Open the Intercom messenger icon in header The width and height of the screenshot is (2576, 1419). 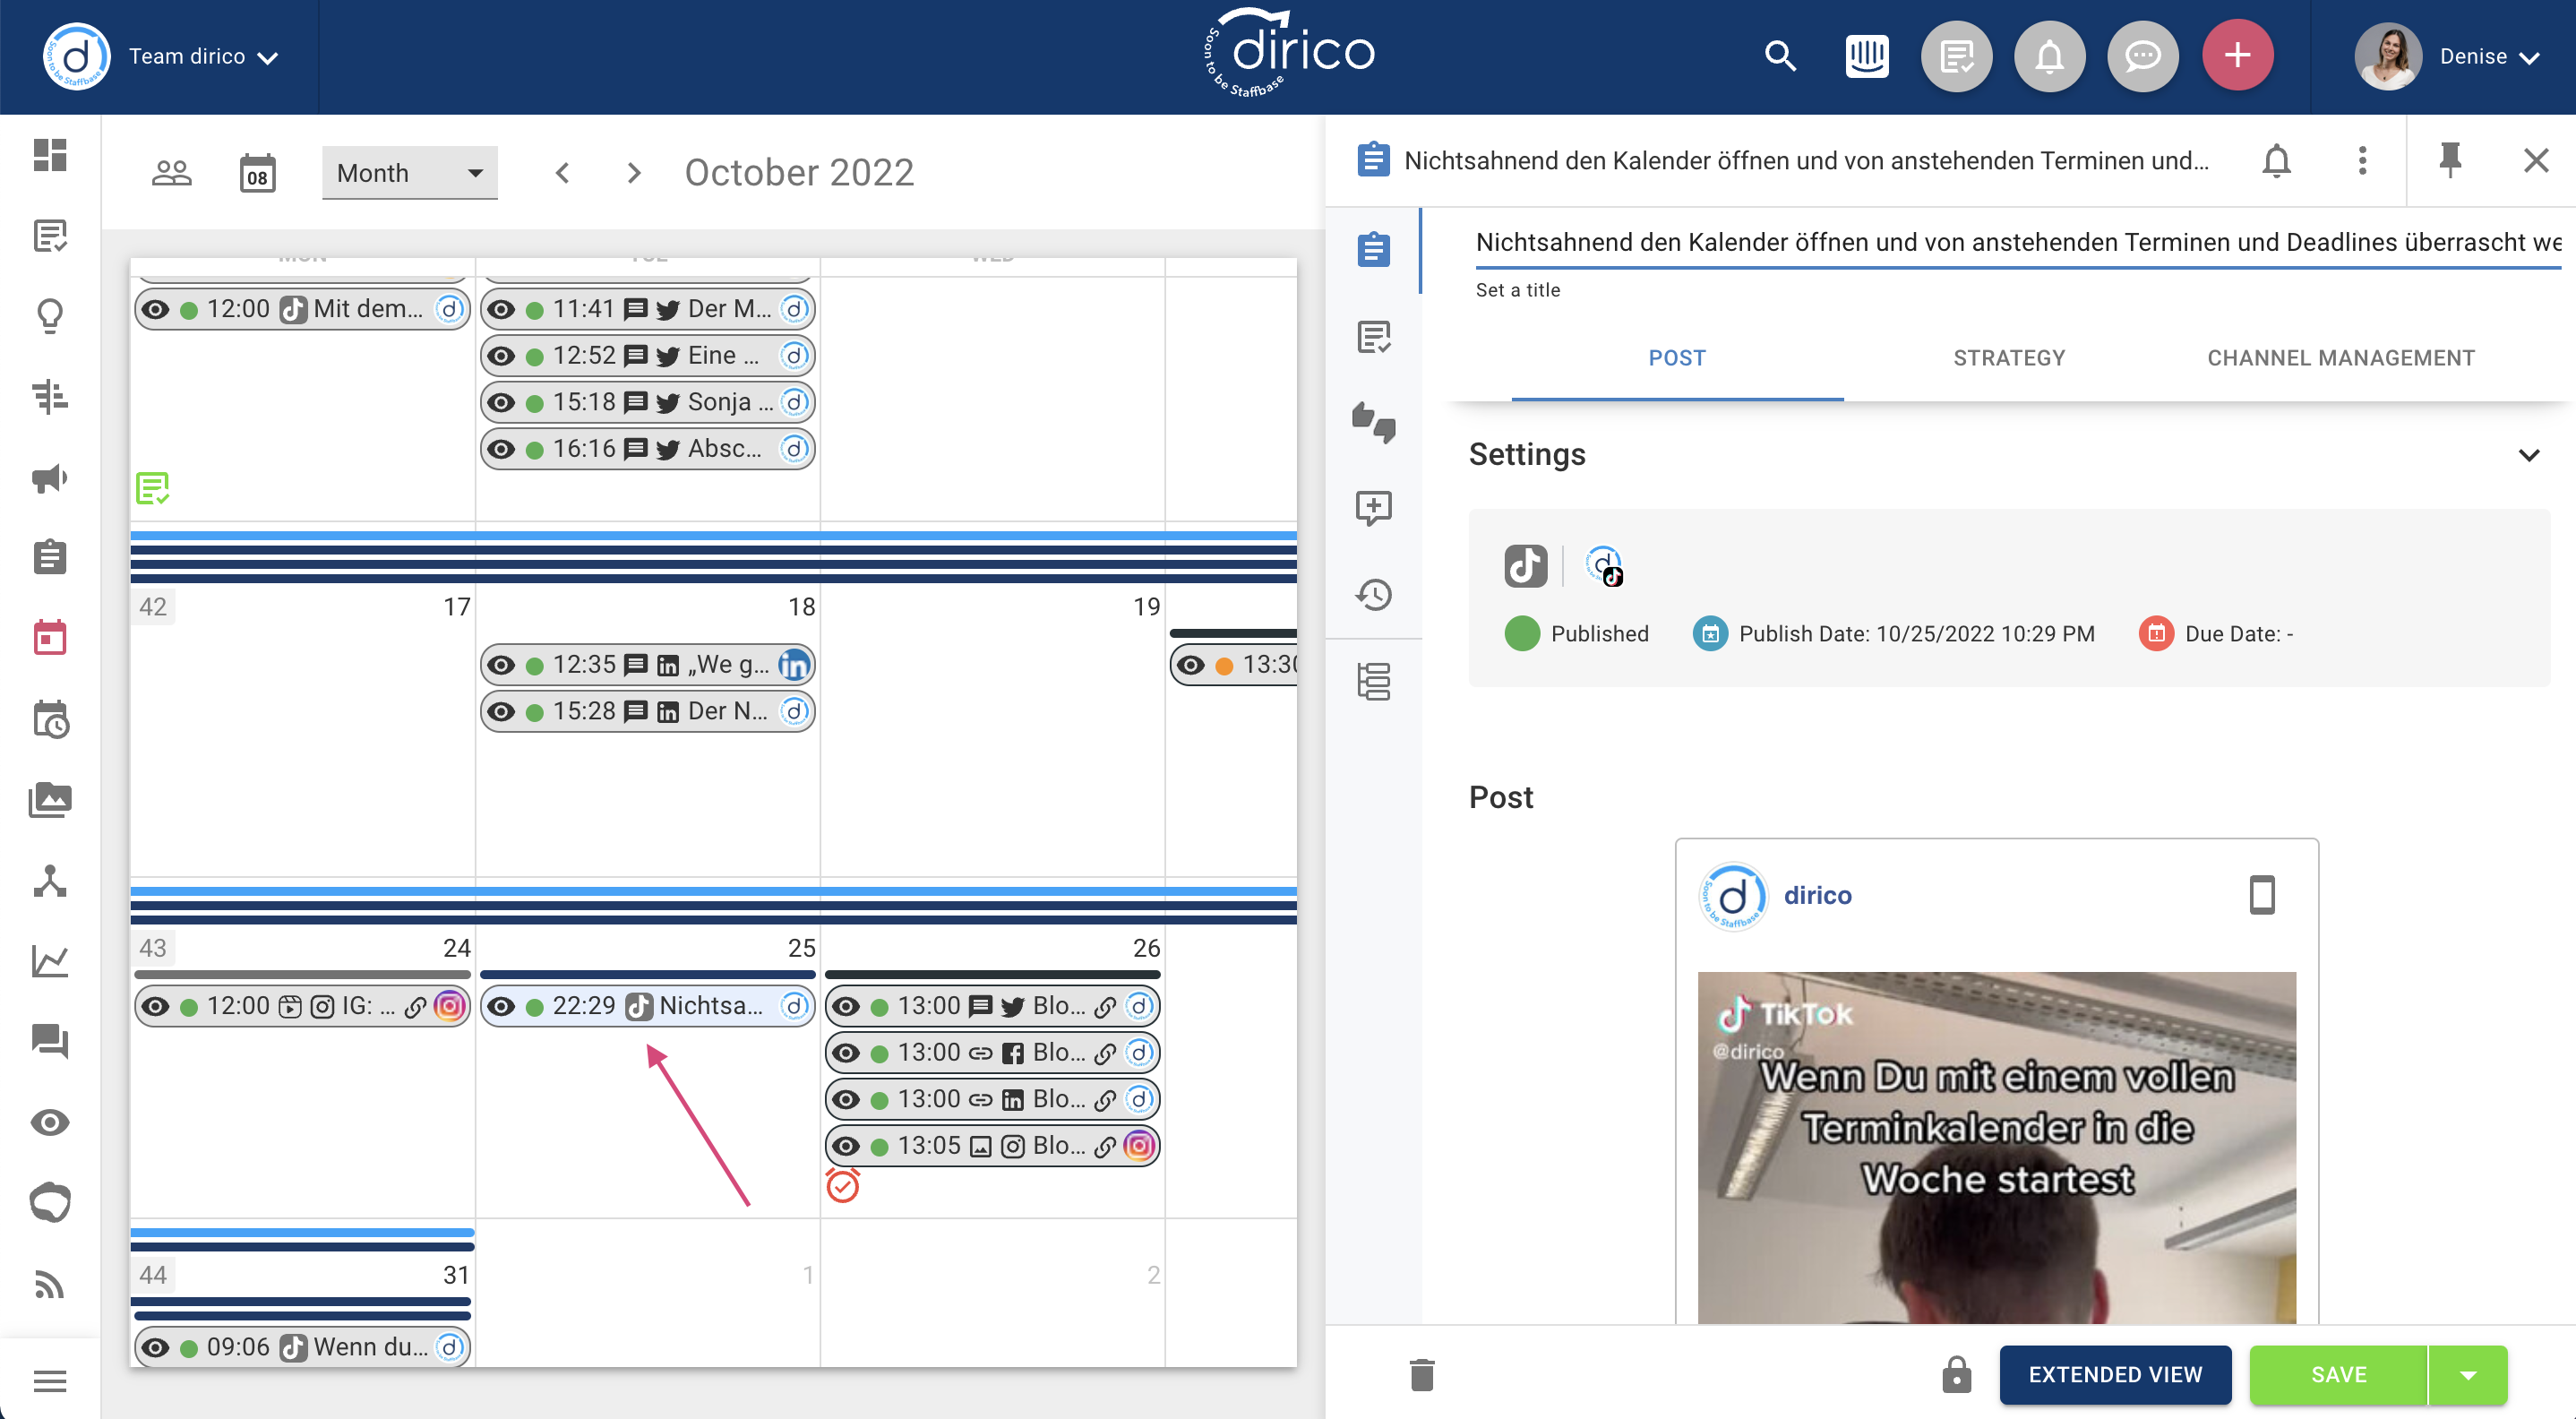(1866, 56)
